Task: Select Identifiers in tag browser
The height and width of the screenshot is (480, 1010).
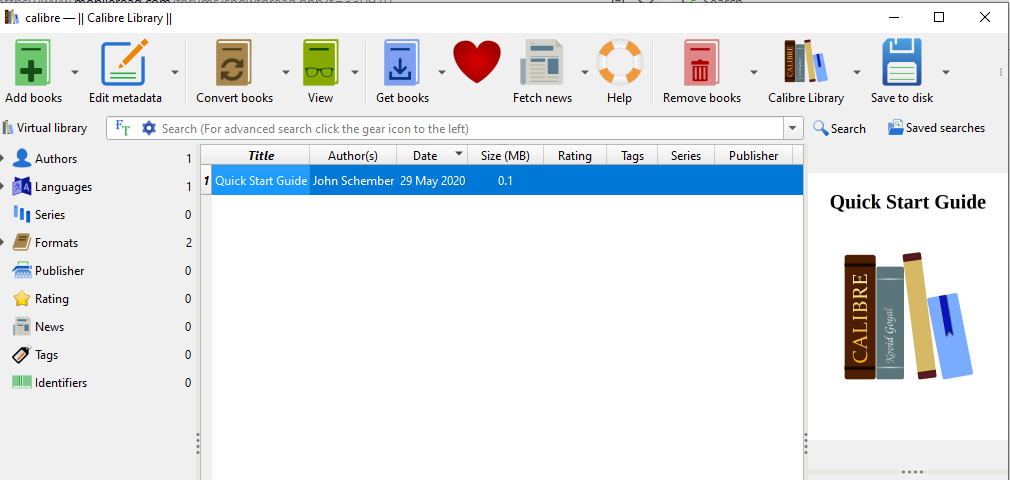Action: (61, 383)
